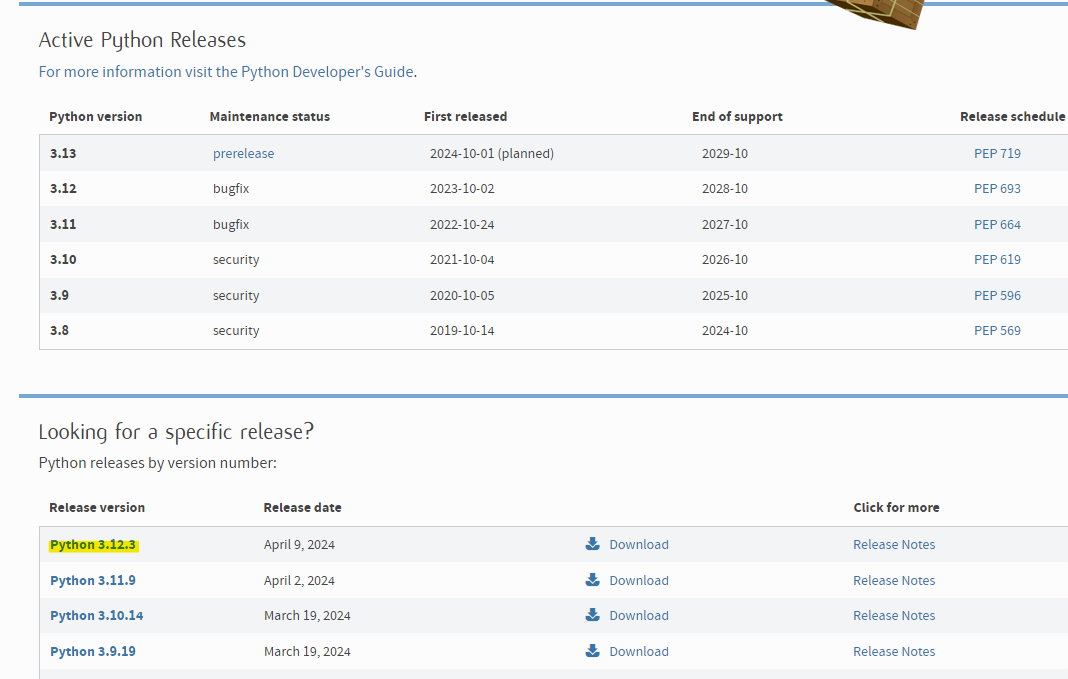Click bugfix status in the 3.11 row
The width and height of the screenshot is (1068, 679).
click(x=231, y=224)
